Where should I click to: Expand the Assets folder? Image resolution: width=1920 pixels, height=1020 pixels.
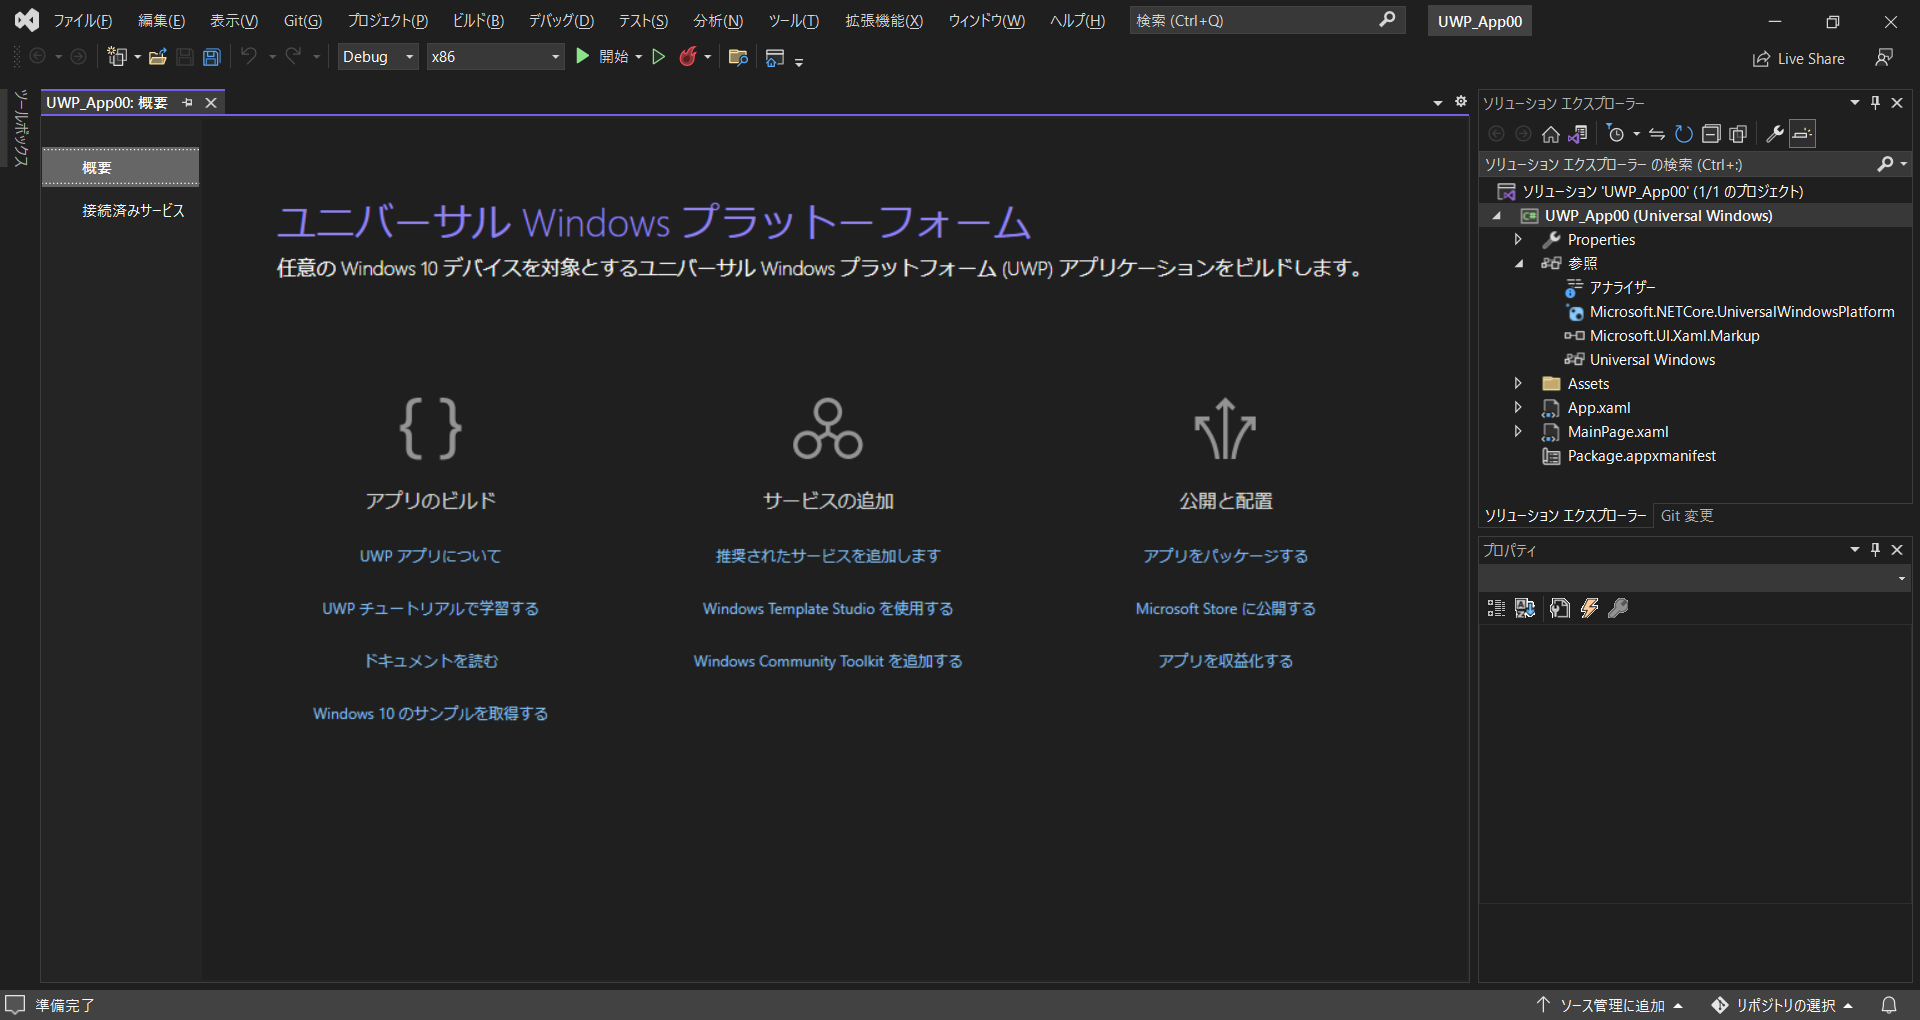point(1518,383)
